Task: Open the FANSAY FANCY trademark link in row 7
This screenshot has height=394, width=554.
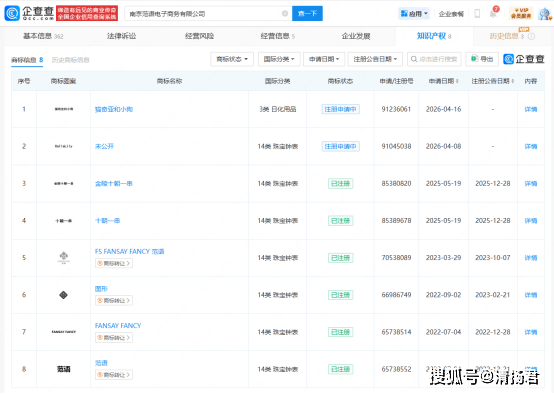Action: point(118,326)
